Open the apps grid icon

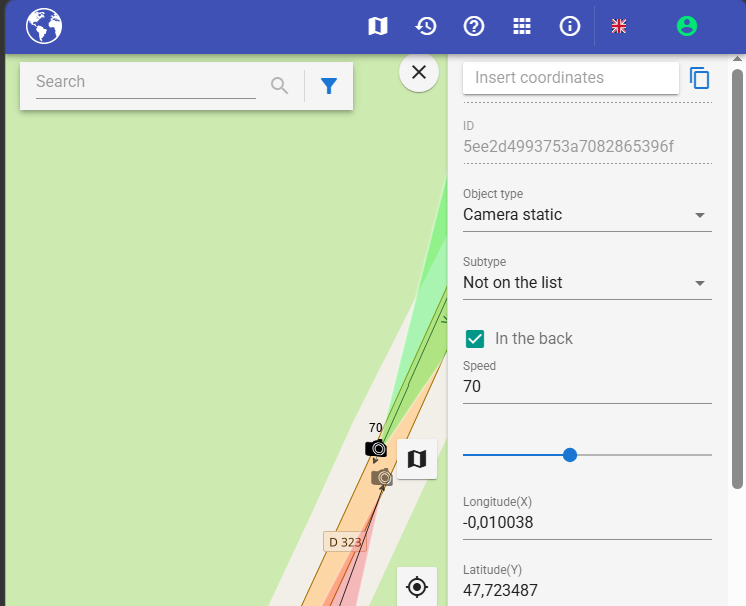(522, 26)
